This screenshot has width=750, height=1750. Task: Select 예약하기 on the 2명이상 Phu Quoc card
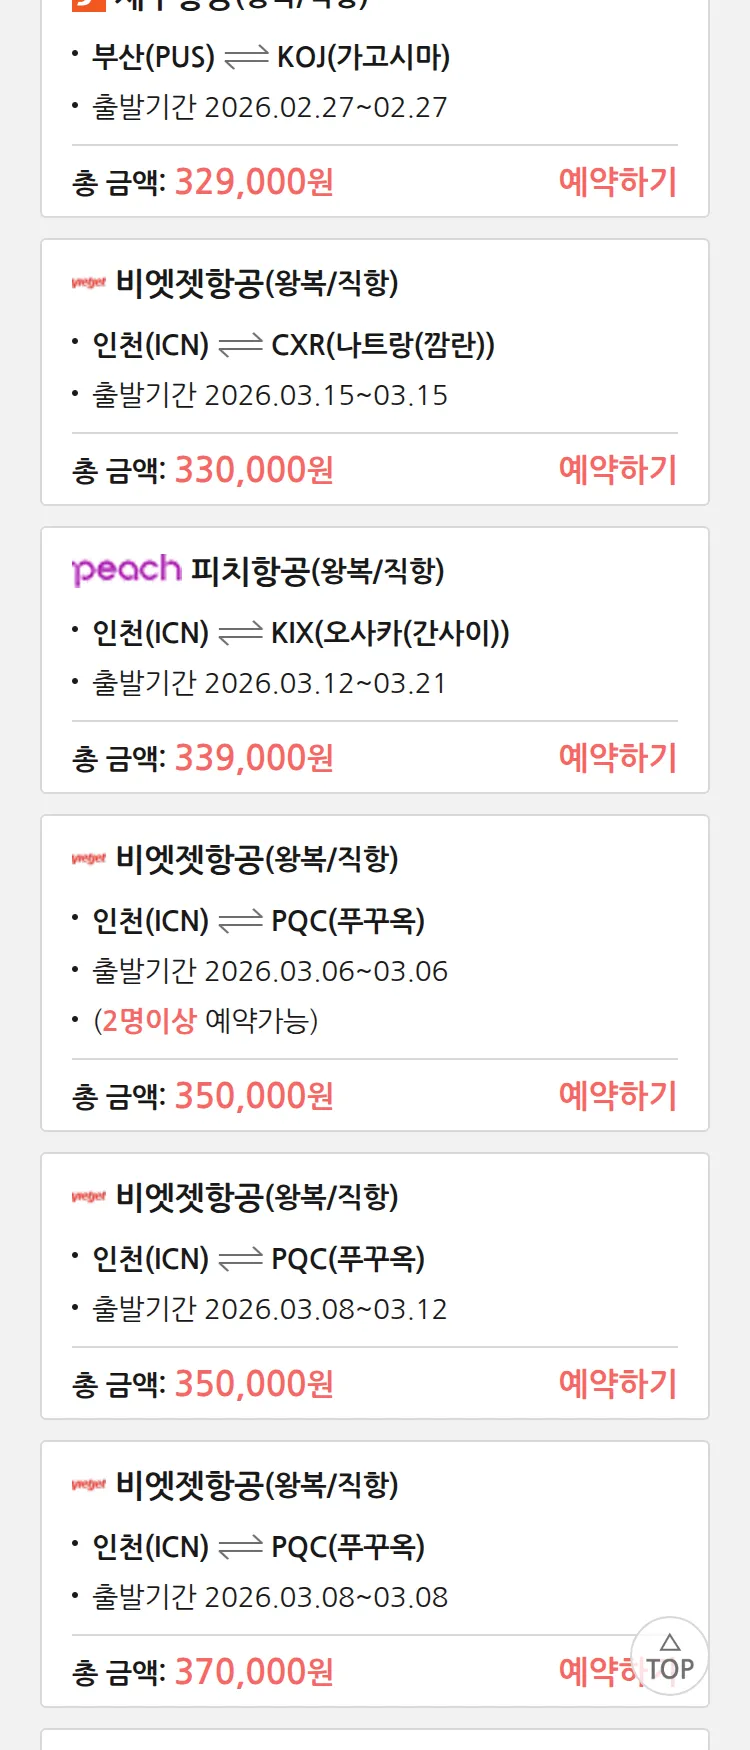617,1095
